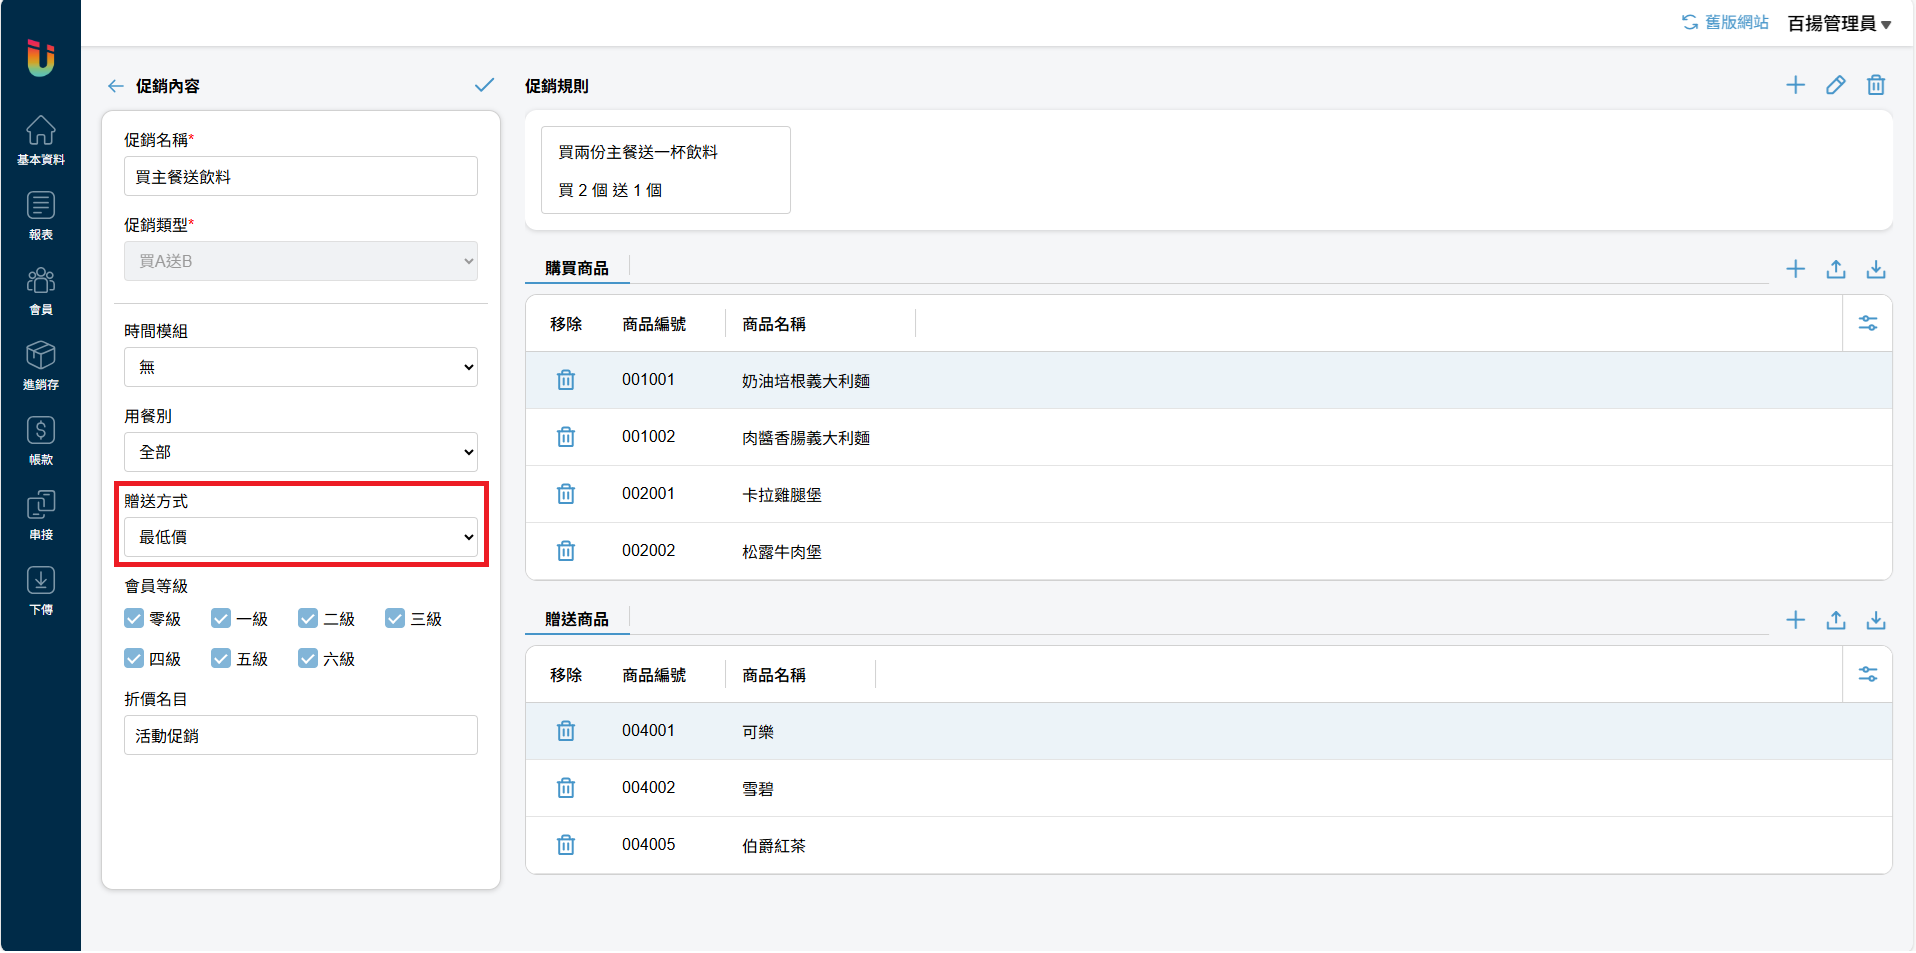Open column settings for 贈送商品 table
This screenshot has width=1916, height=953.
(x=1867, y=674)
